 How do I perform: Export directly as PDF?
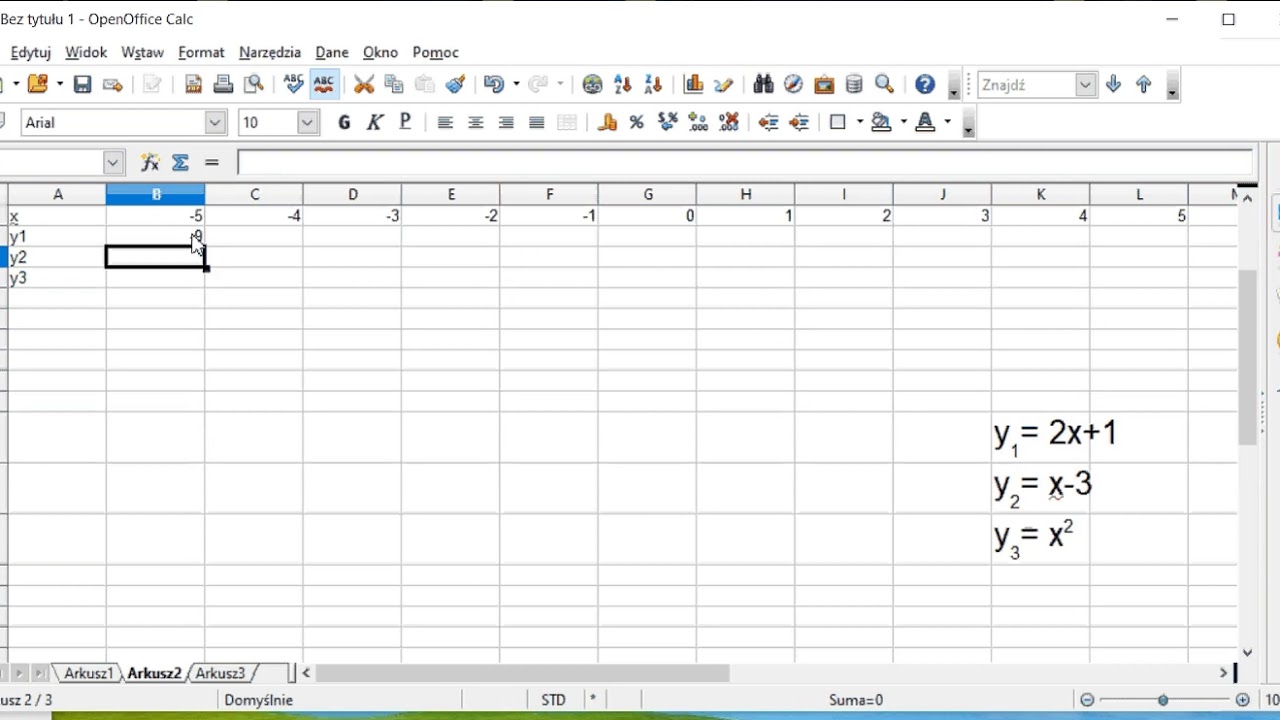point(194,85)
